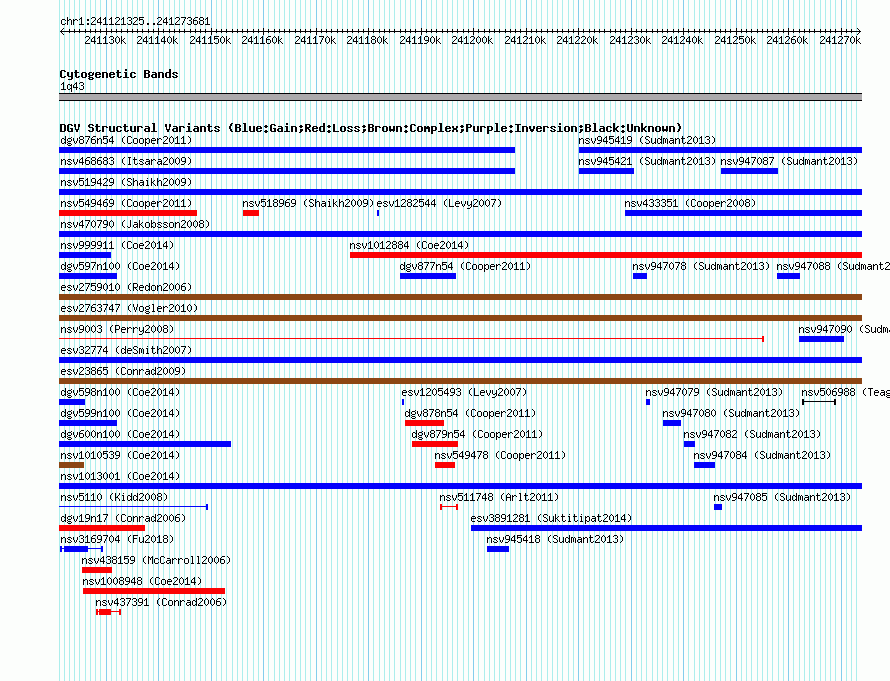Select the nsv947082 (Sudmant2013) label
890x681 pixels.
point(752,434)
